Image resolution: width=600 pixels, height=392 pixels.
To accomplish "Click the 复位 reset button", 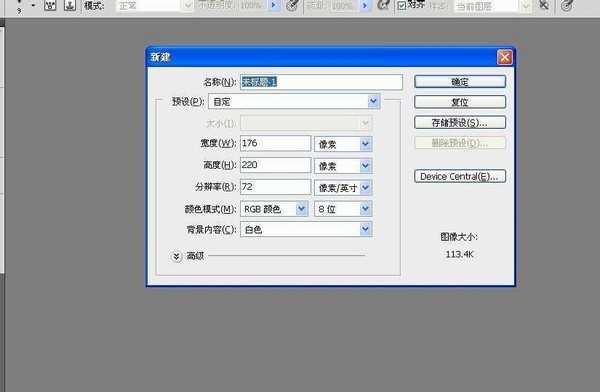I will point(460,102).
